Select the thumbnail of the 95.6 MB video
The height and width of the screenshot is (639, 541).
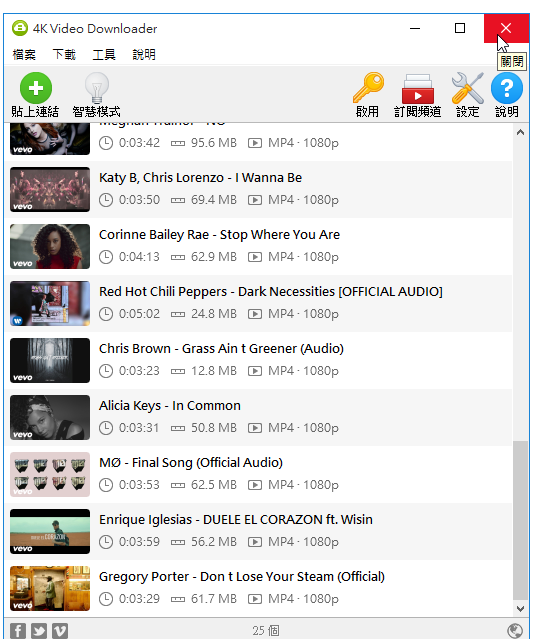coord(50,139)
